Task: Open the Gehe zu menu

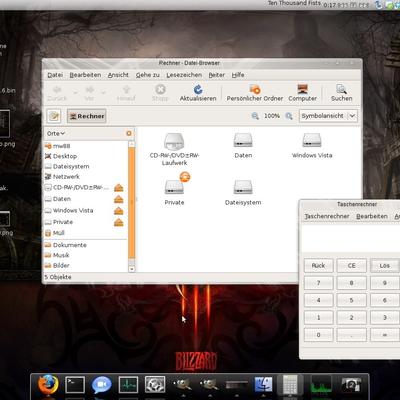Action: click(x=148, y=75)
